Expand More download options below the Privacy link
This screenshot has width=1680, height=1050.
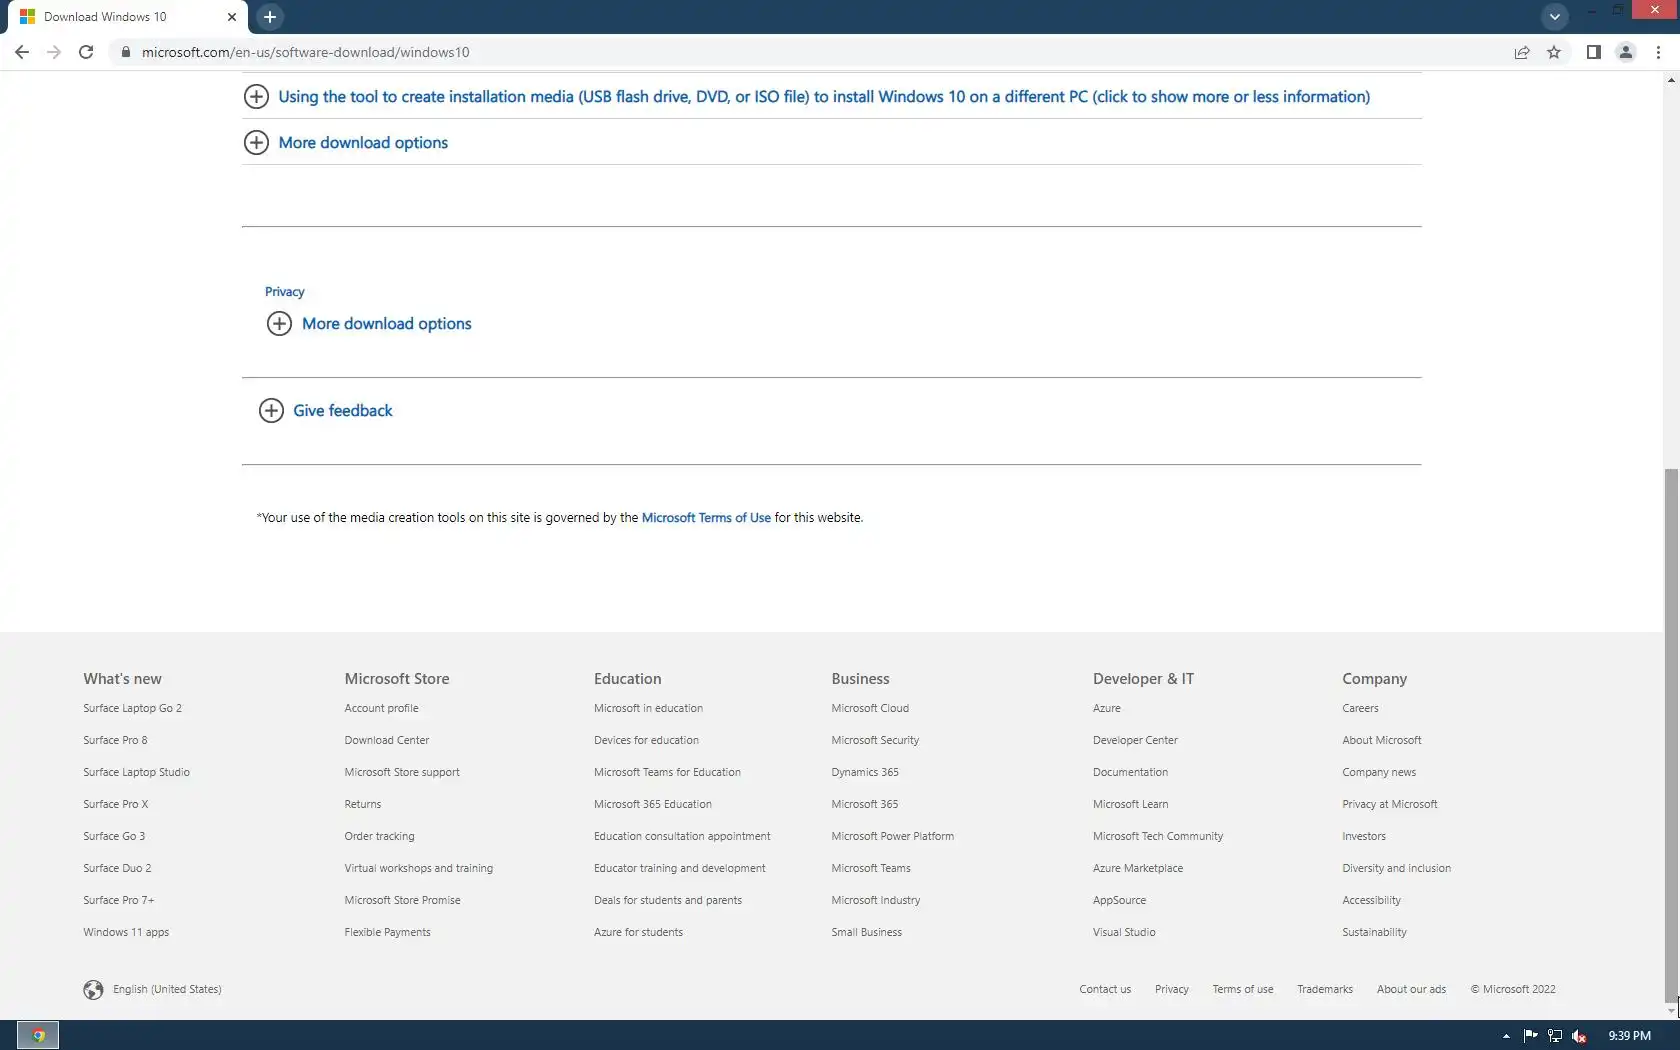[369, 324]
